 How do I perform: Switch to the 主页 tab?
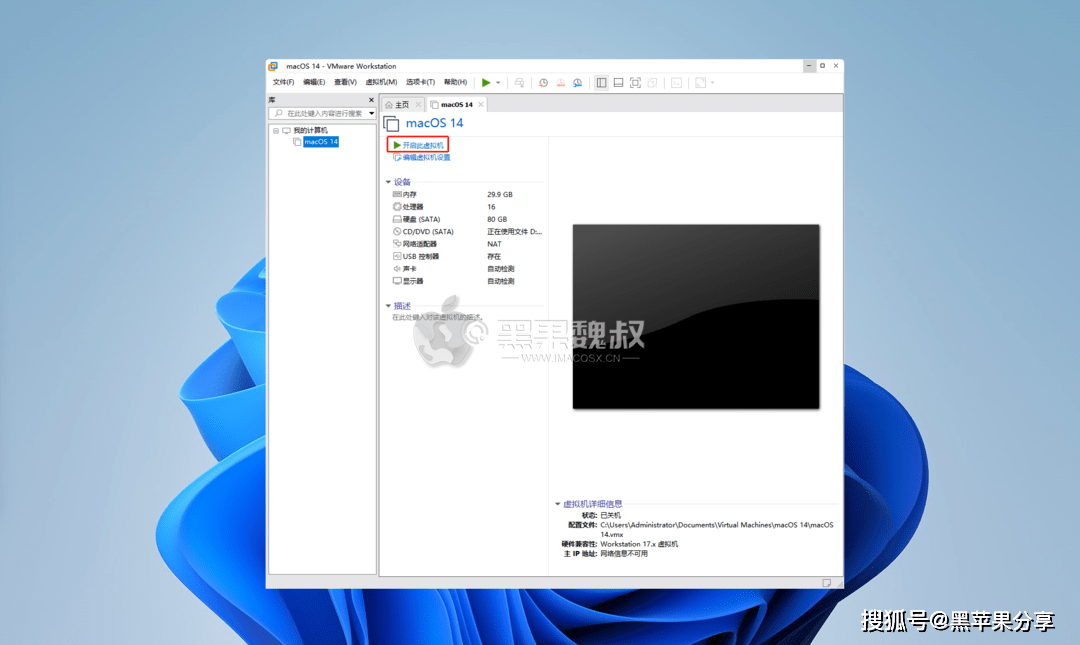402,105
